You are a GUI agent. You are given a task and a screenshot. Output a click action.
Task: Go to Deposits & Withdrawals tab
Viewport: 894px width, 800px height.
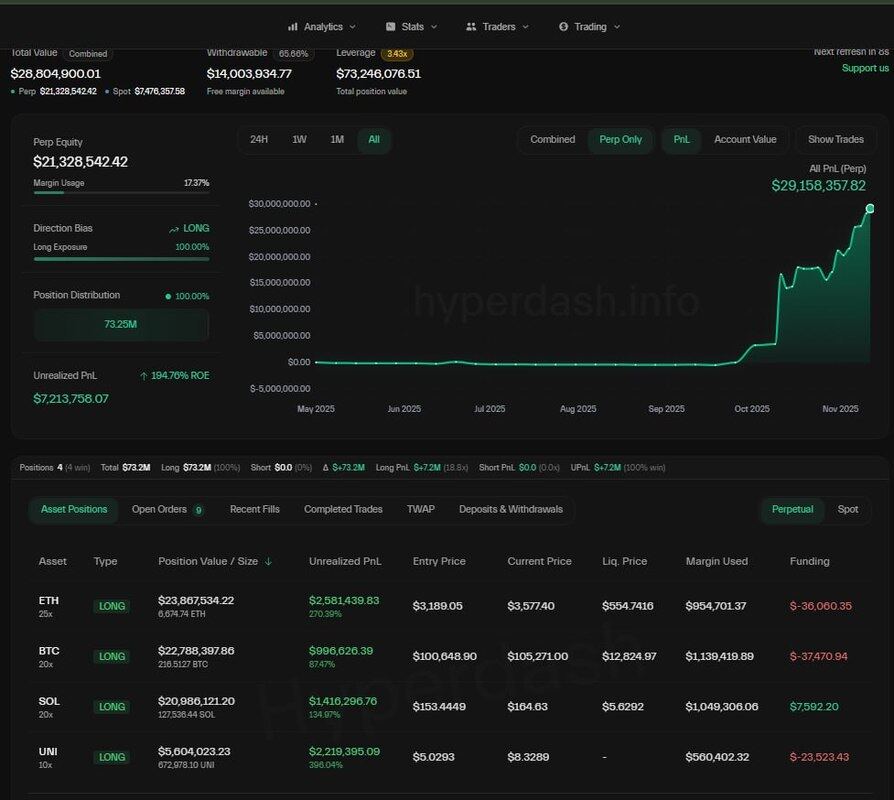coord(510,510)
